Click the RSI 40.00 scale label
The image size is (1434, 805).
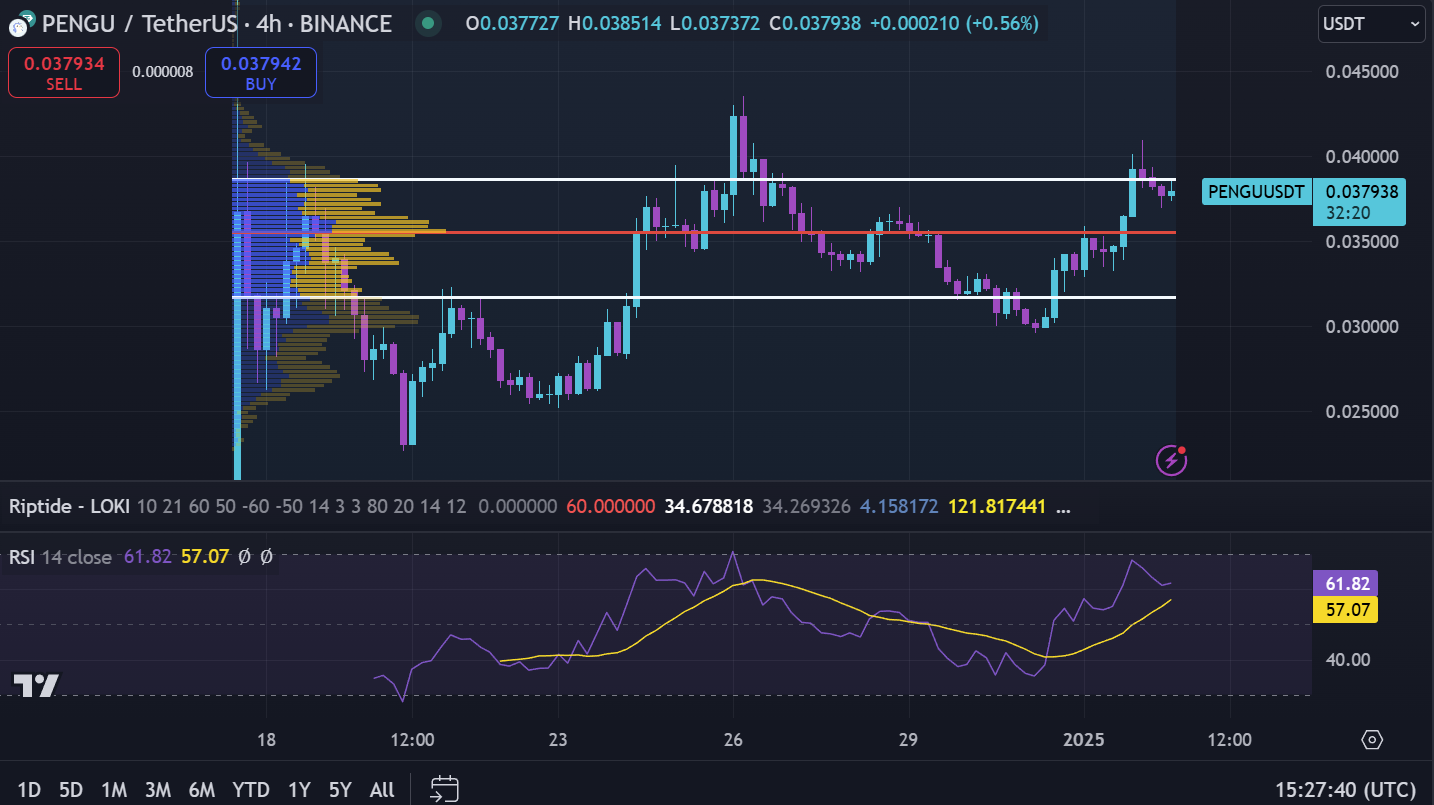[1349, 660]
